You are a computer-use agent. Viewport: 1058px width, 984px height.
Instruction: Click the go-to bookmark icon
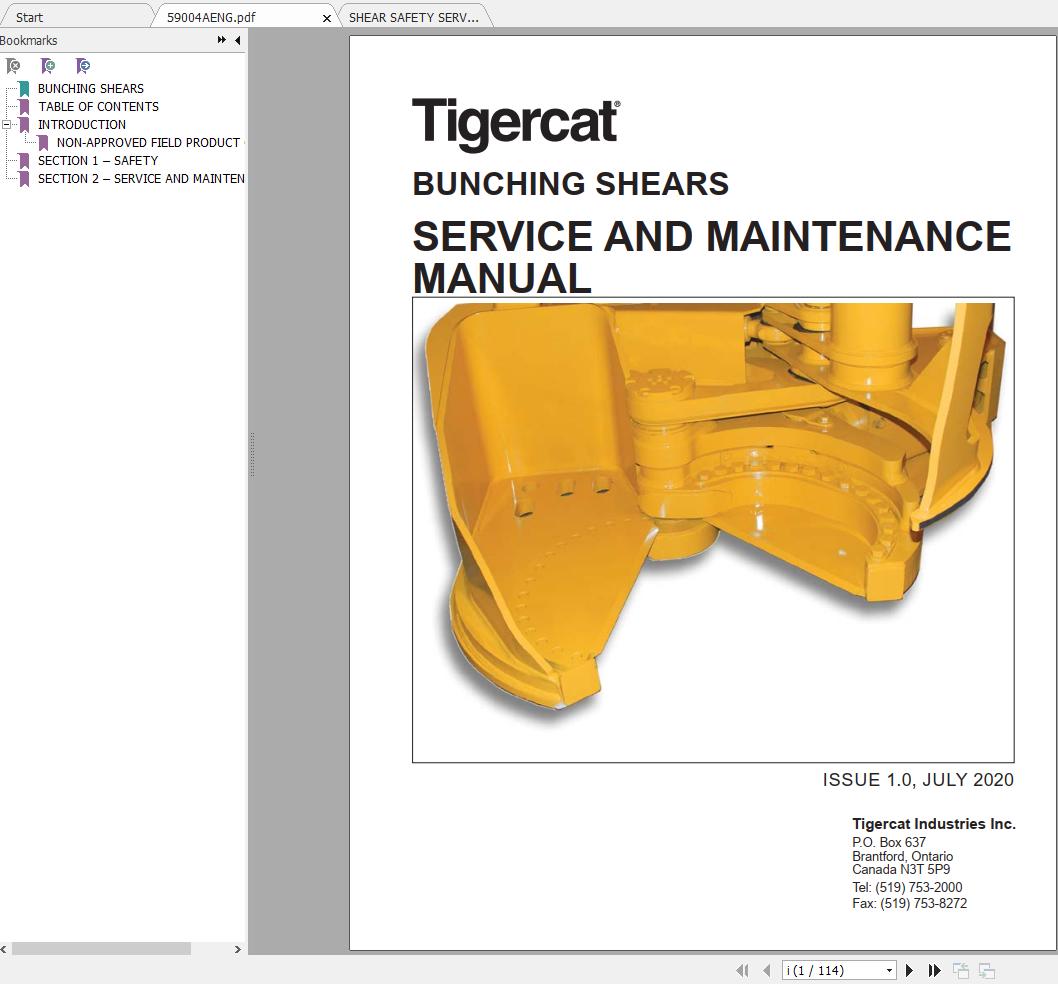coord(84,66)
